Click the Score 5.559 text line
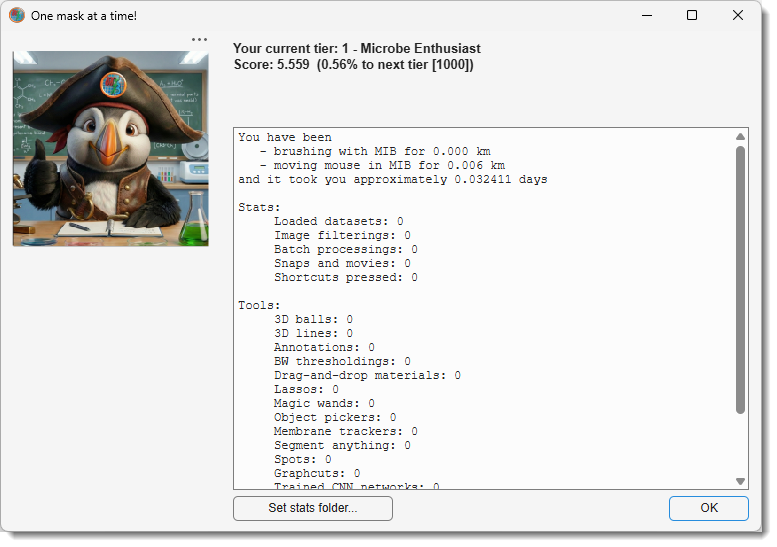 pyautogui.click(x=353, y=64)
